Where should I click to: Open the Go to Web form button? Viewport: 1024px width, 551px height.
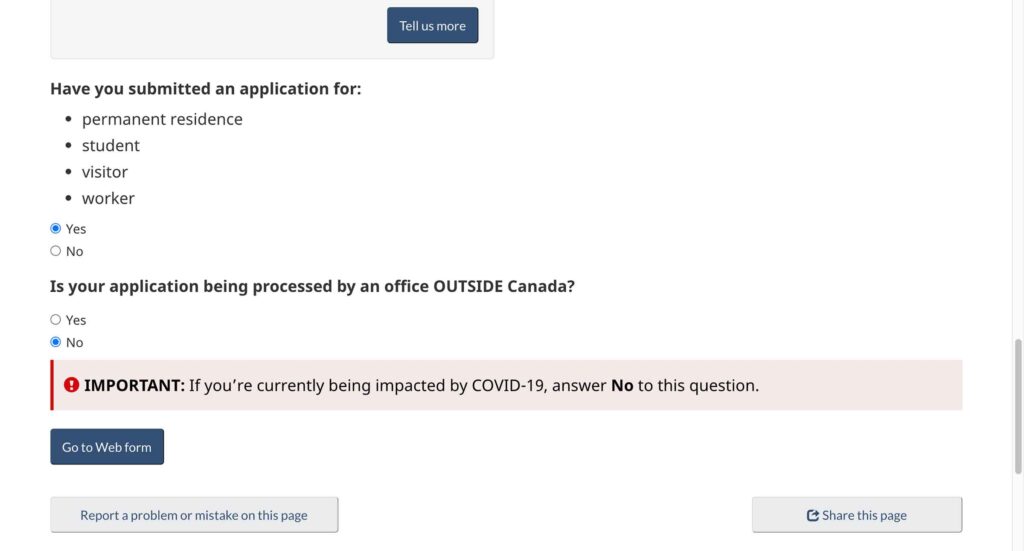[107, 447]
